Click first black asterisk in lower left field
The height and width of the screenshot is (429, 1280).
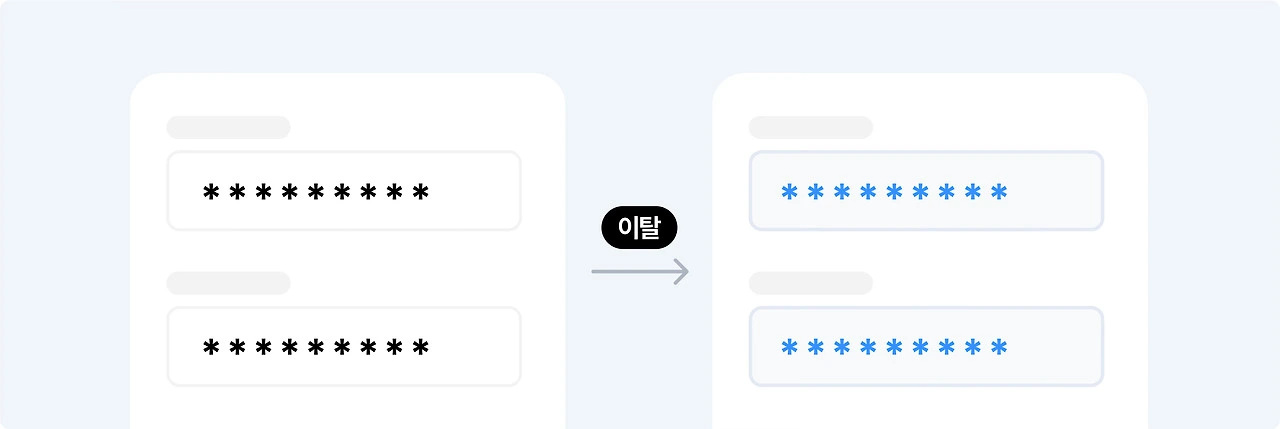[211, 347]
